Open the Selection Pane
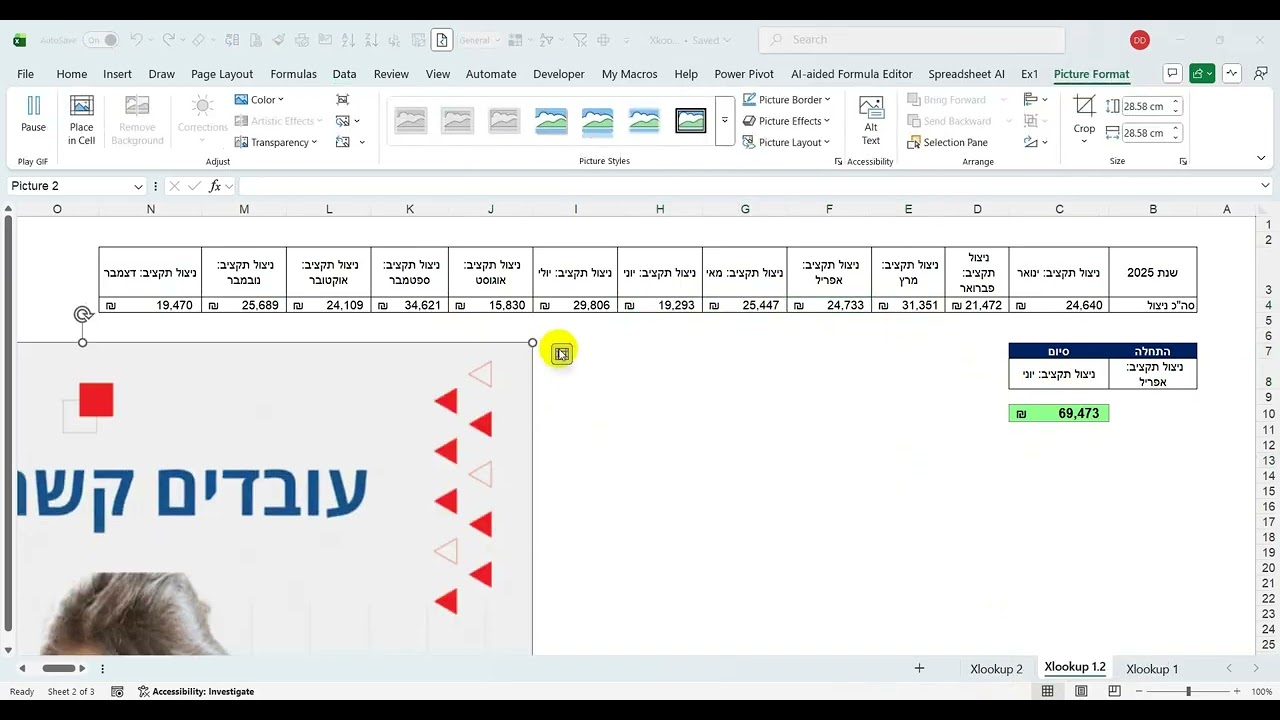 tap(947, 142)
